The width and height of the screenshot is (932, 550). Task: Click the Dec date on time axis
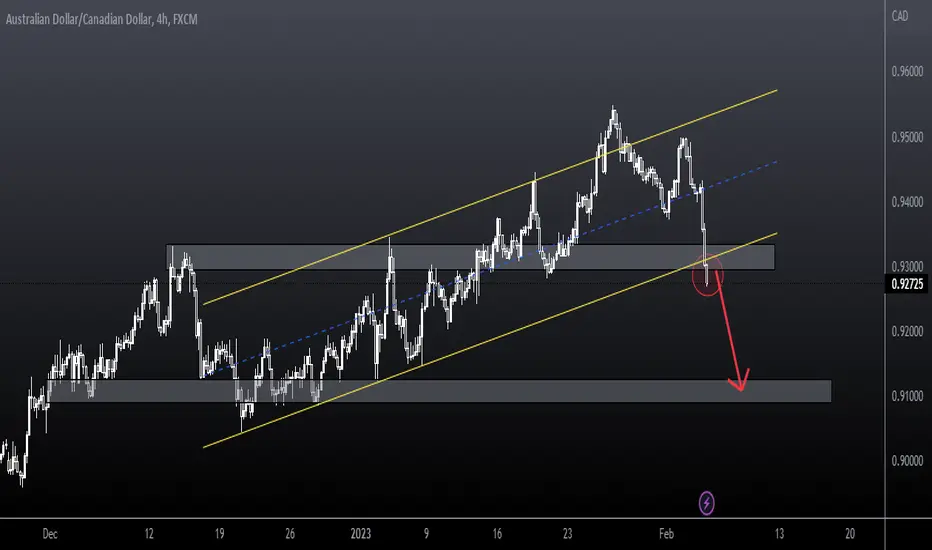click(50, 534)
